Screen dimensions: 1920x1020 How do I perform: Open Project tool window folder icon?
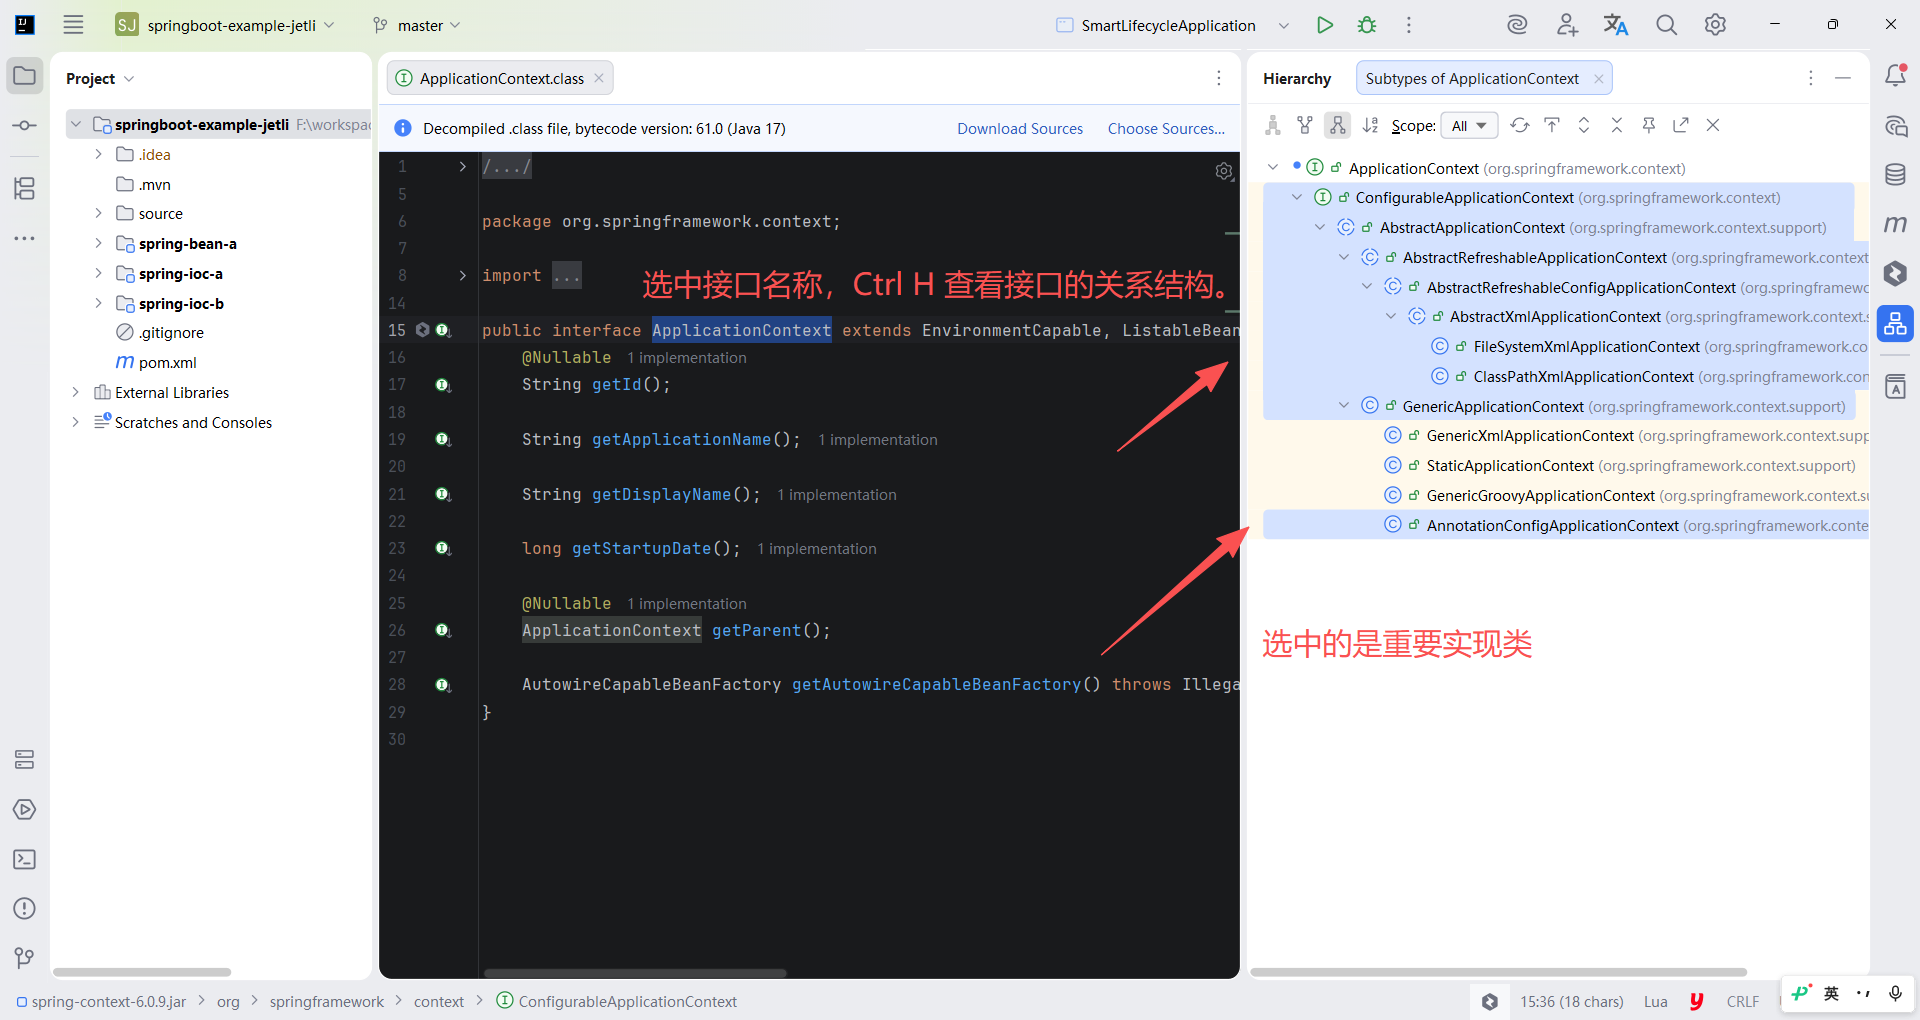25,76
